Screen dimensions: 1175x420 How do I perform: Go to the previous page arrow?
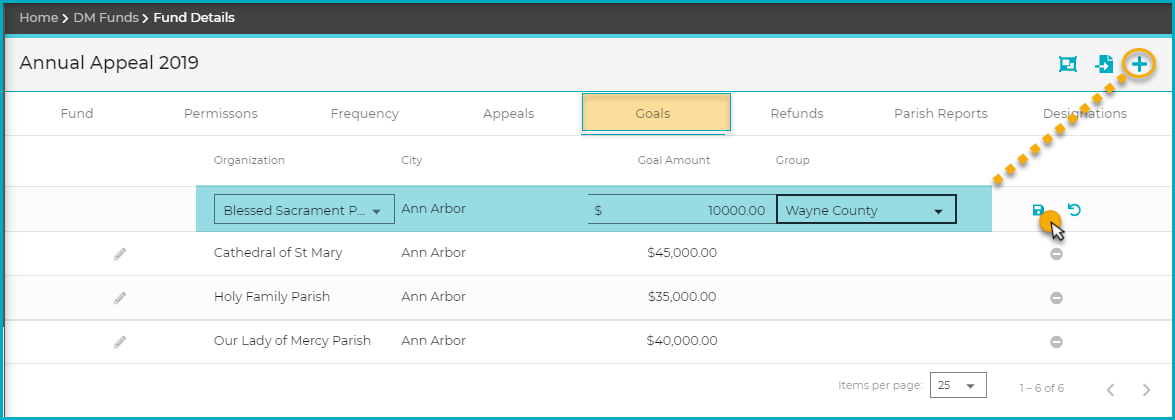pos(1111,389)
